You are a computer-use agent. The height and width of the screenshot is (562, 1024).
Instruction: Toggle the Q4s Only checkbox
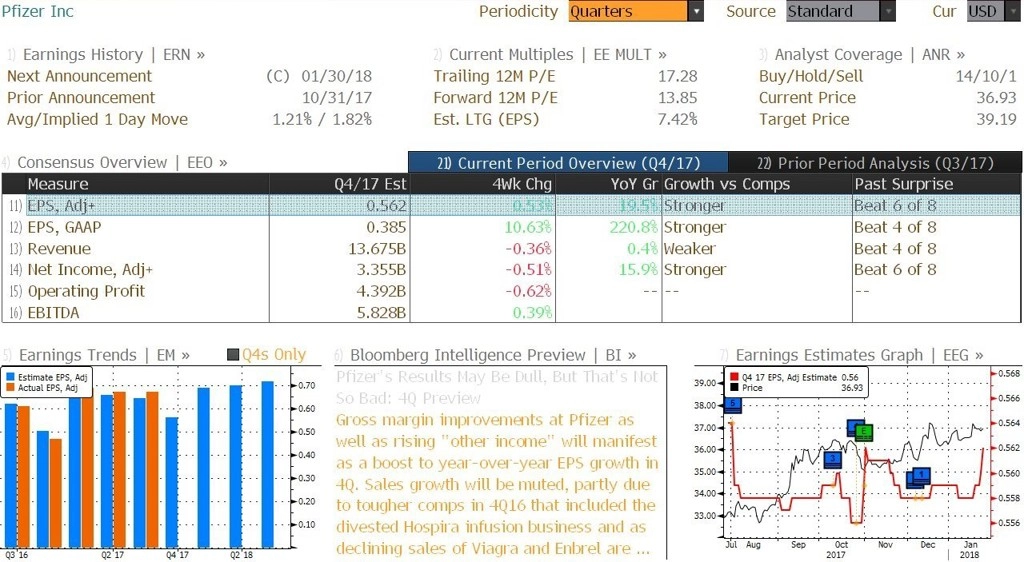233,354
